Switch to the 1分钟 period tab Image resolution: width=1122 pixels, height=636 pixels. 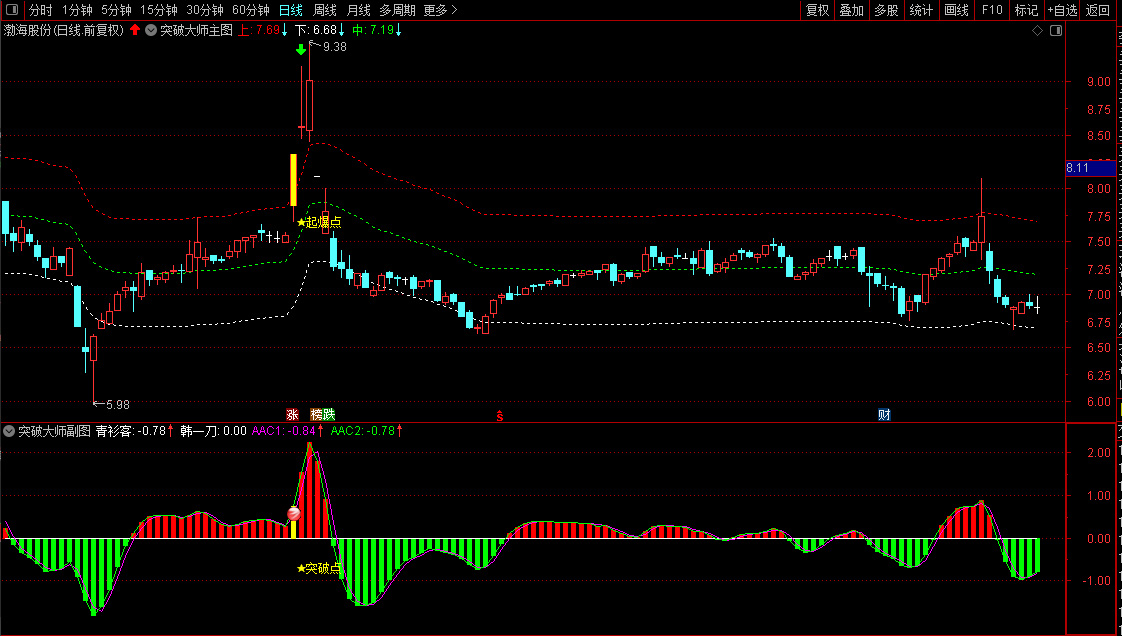[77, 10]
